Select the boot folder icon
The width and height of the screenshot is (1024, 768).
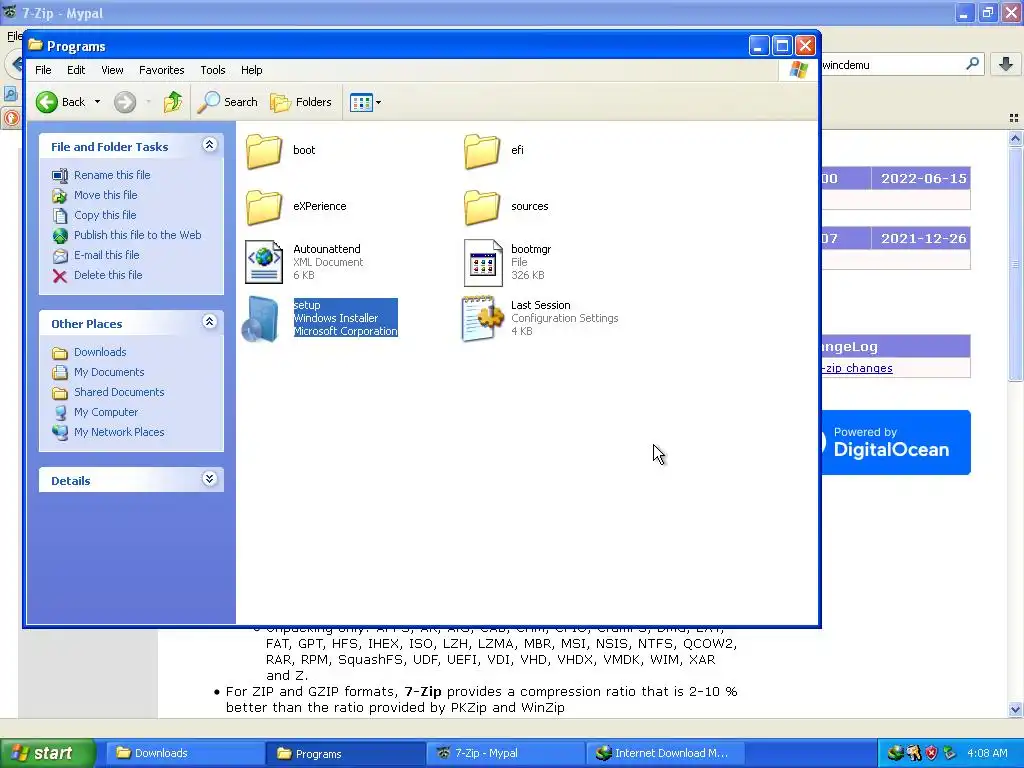[x=264, y=151]
